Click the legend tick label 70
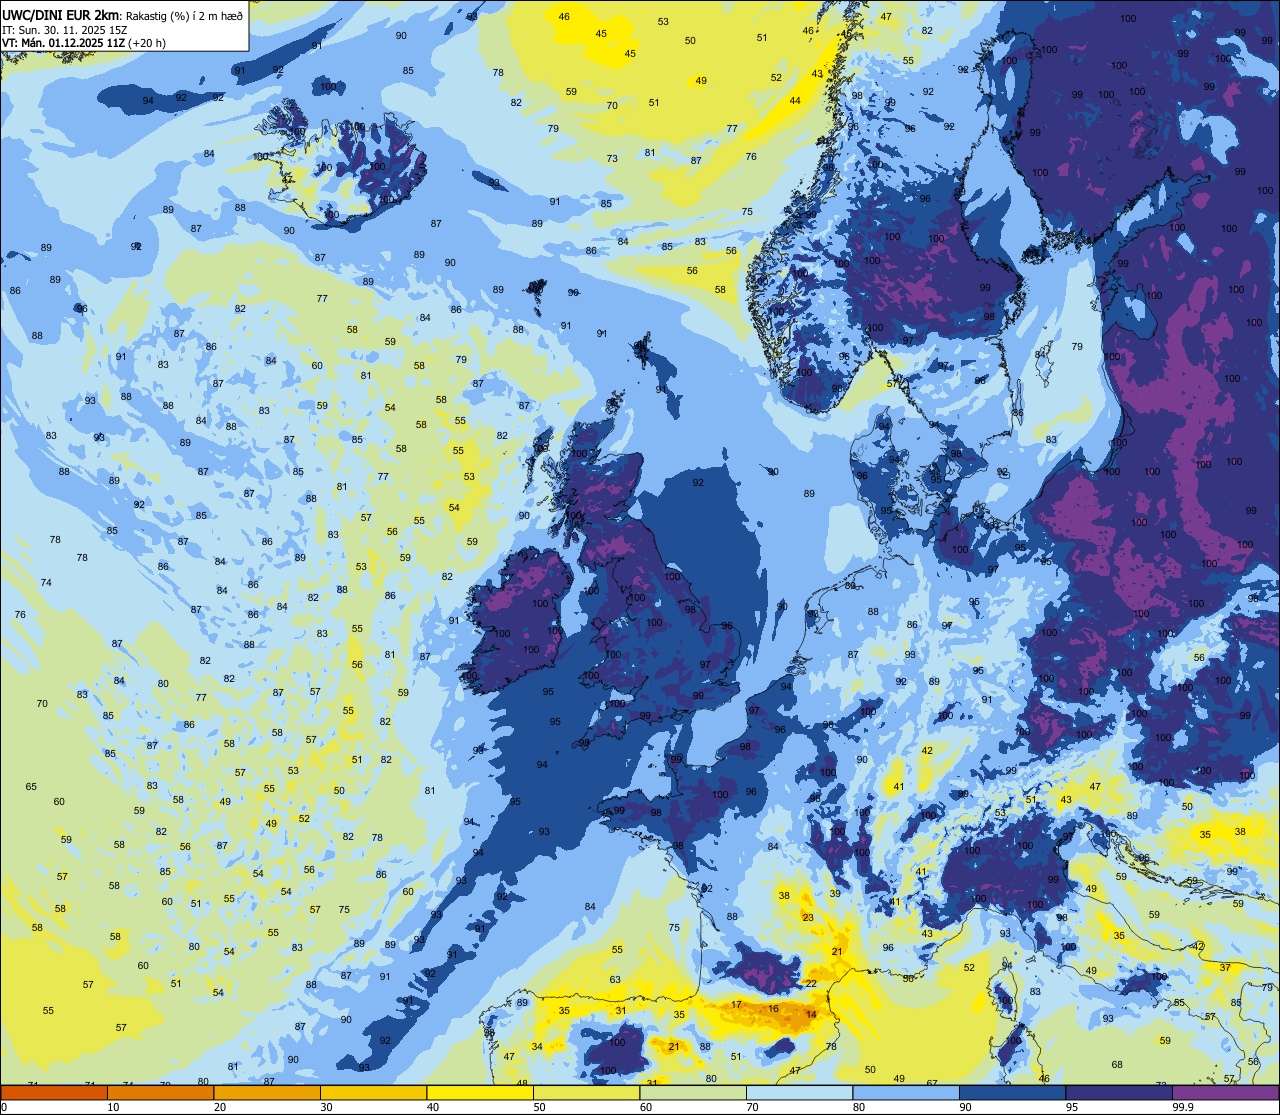The height and width of the screenshot is (1115, 1280). [x=752, y=1107]
